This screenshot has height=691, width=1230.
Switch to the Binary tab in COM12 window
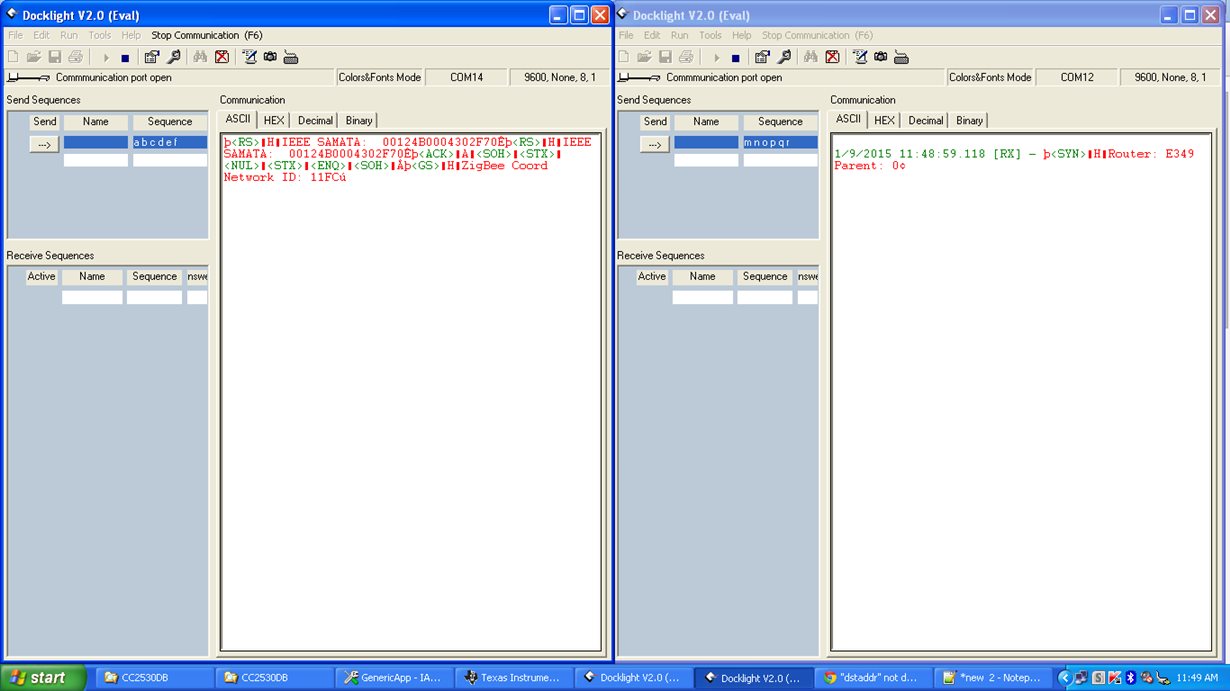(969, 120)
